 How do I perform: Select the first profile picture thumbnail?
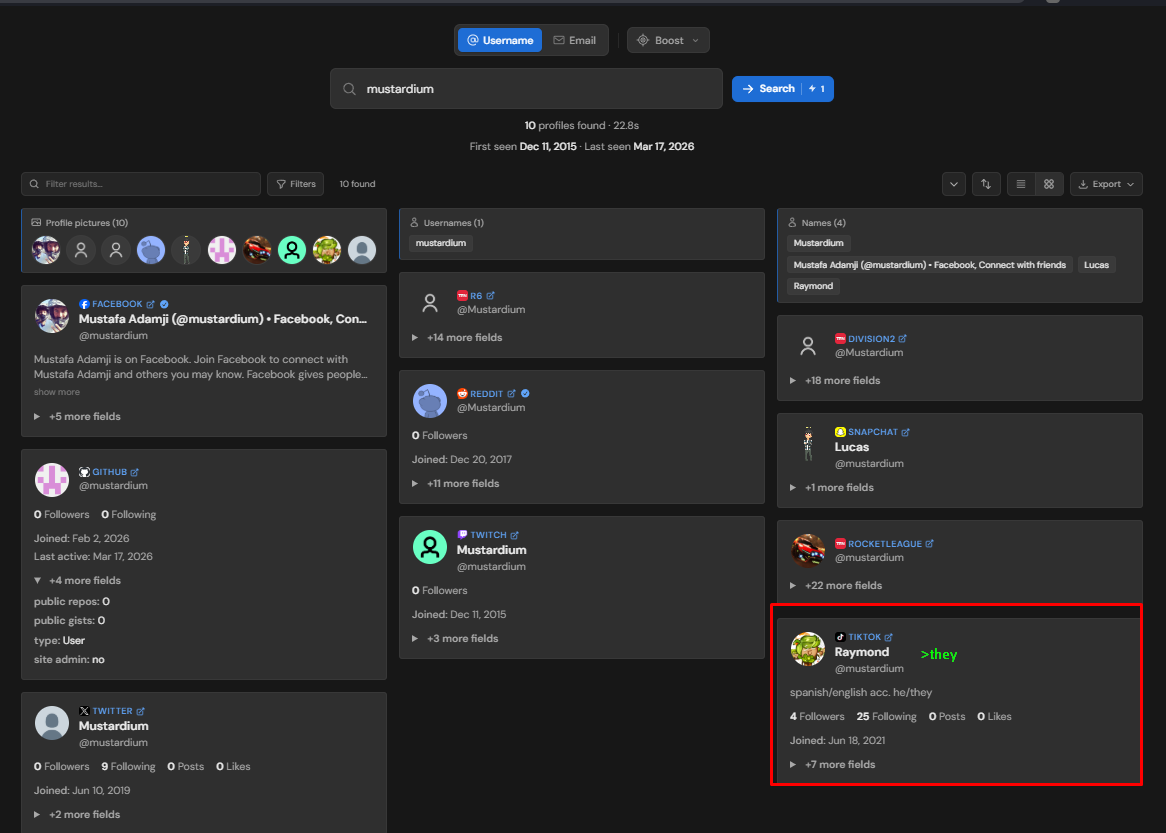coord(46,250)
